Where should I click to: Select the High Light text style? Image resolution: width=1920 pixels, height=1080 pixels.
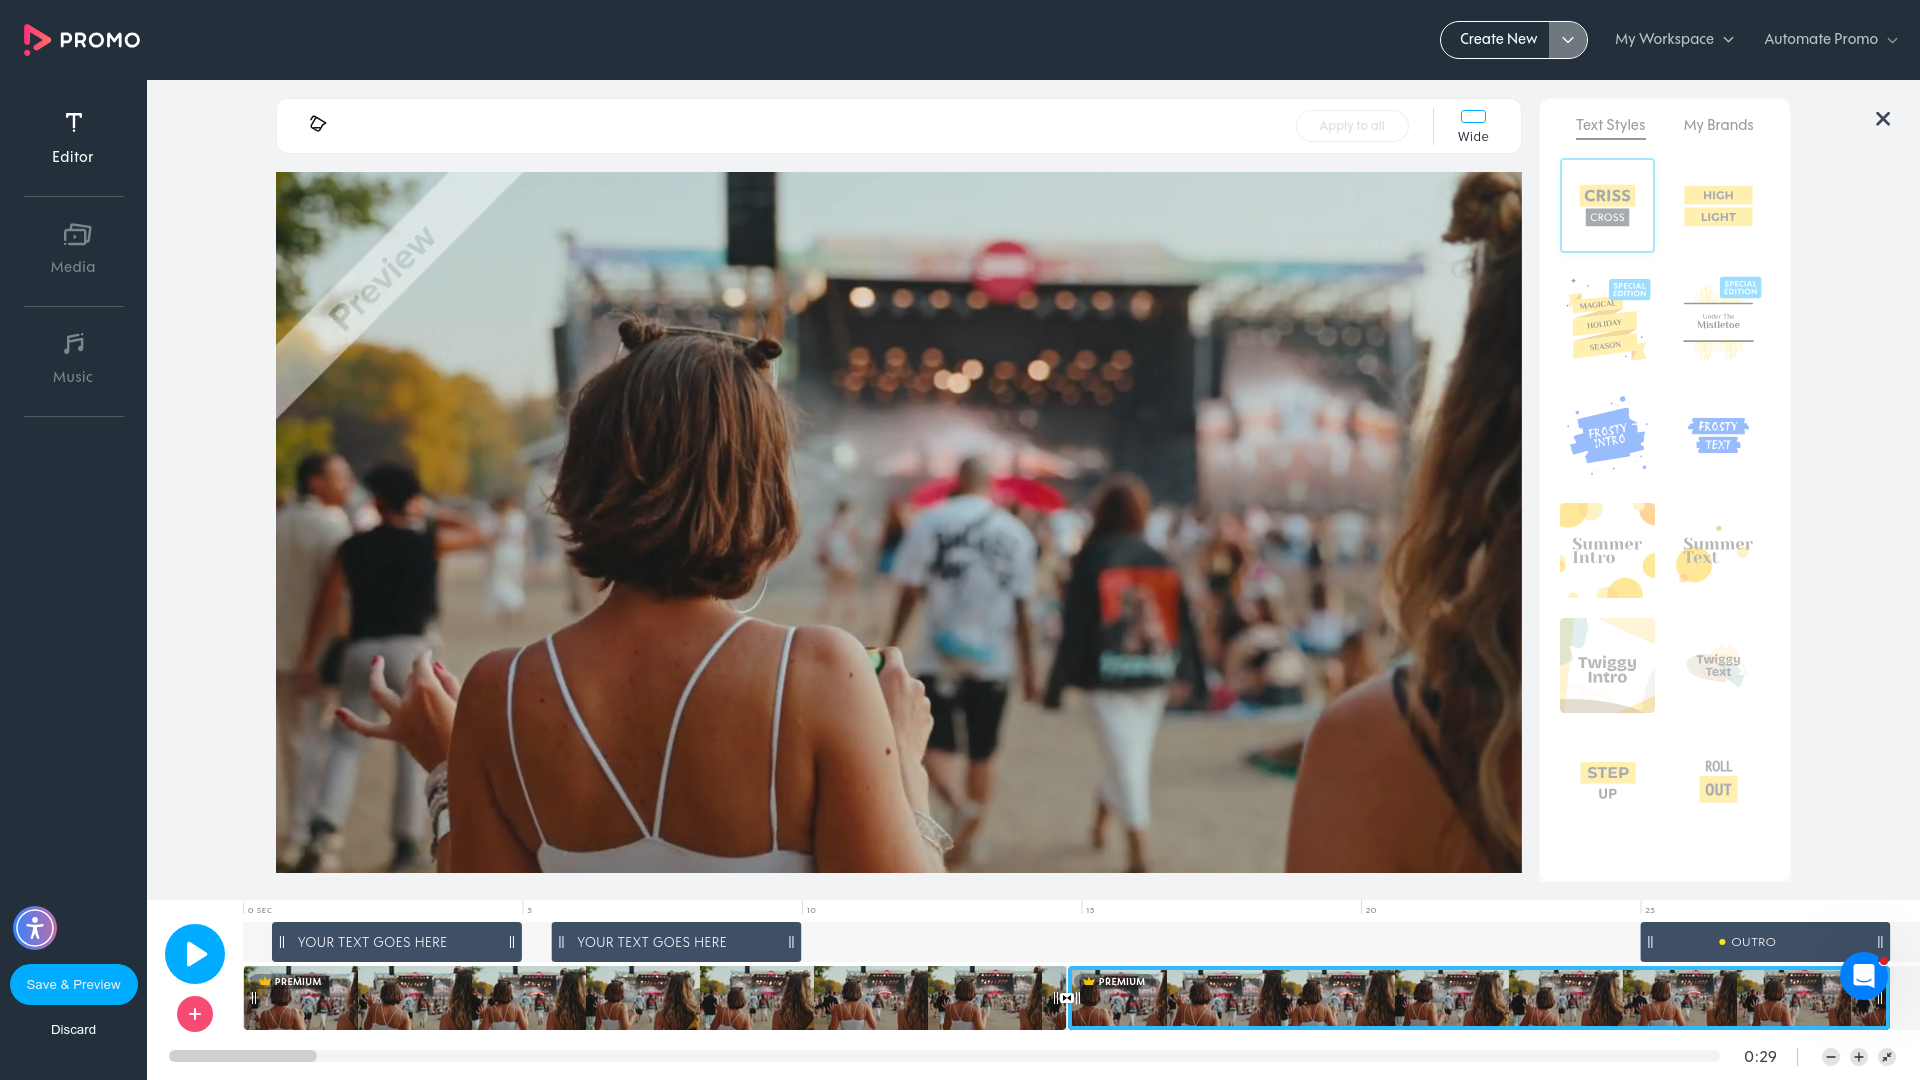1718,205
